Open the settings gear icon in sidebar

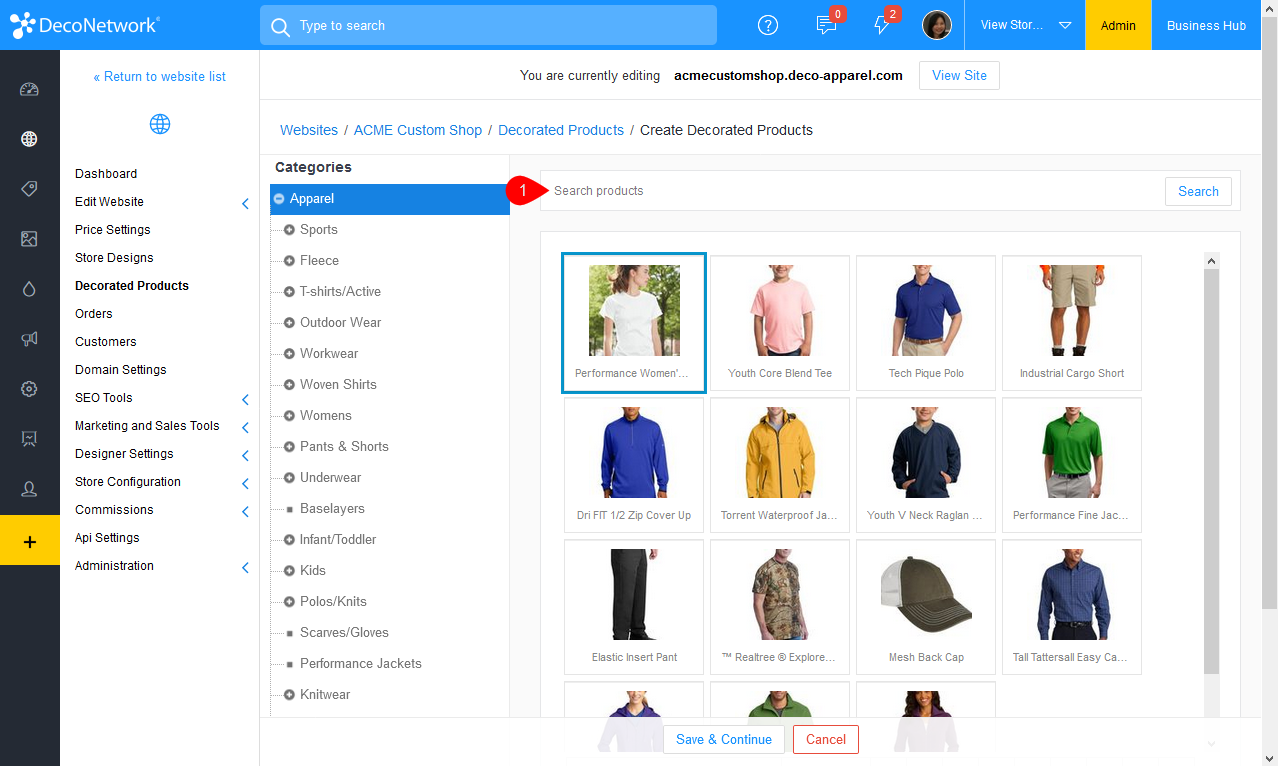pyautogui.click(x=29, y=389)
